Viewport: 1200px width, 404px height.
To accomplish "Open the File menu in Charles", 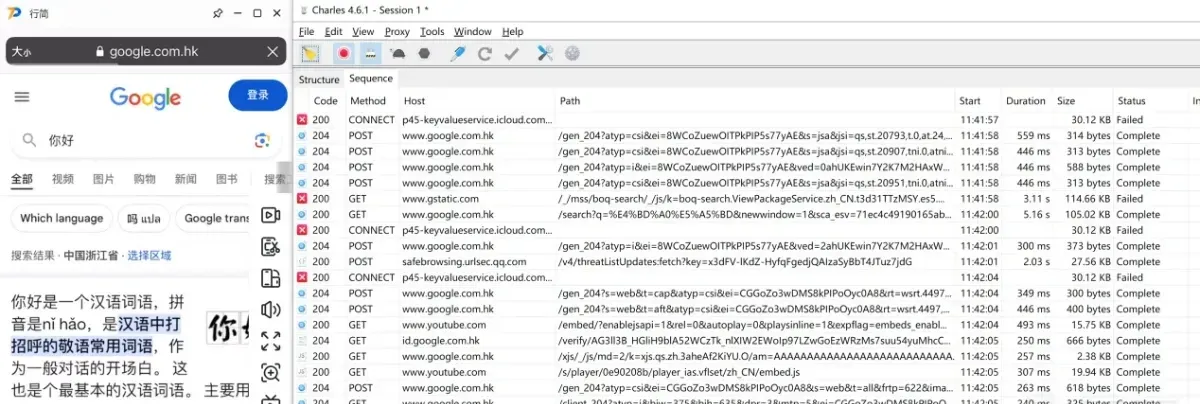I will (307, 32).
